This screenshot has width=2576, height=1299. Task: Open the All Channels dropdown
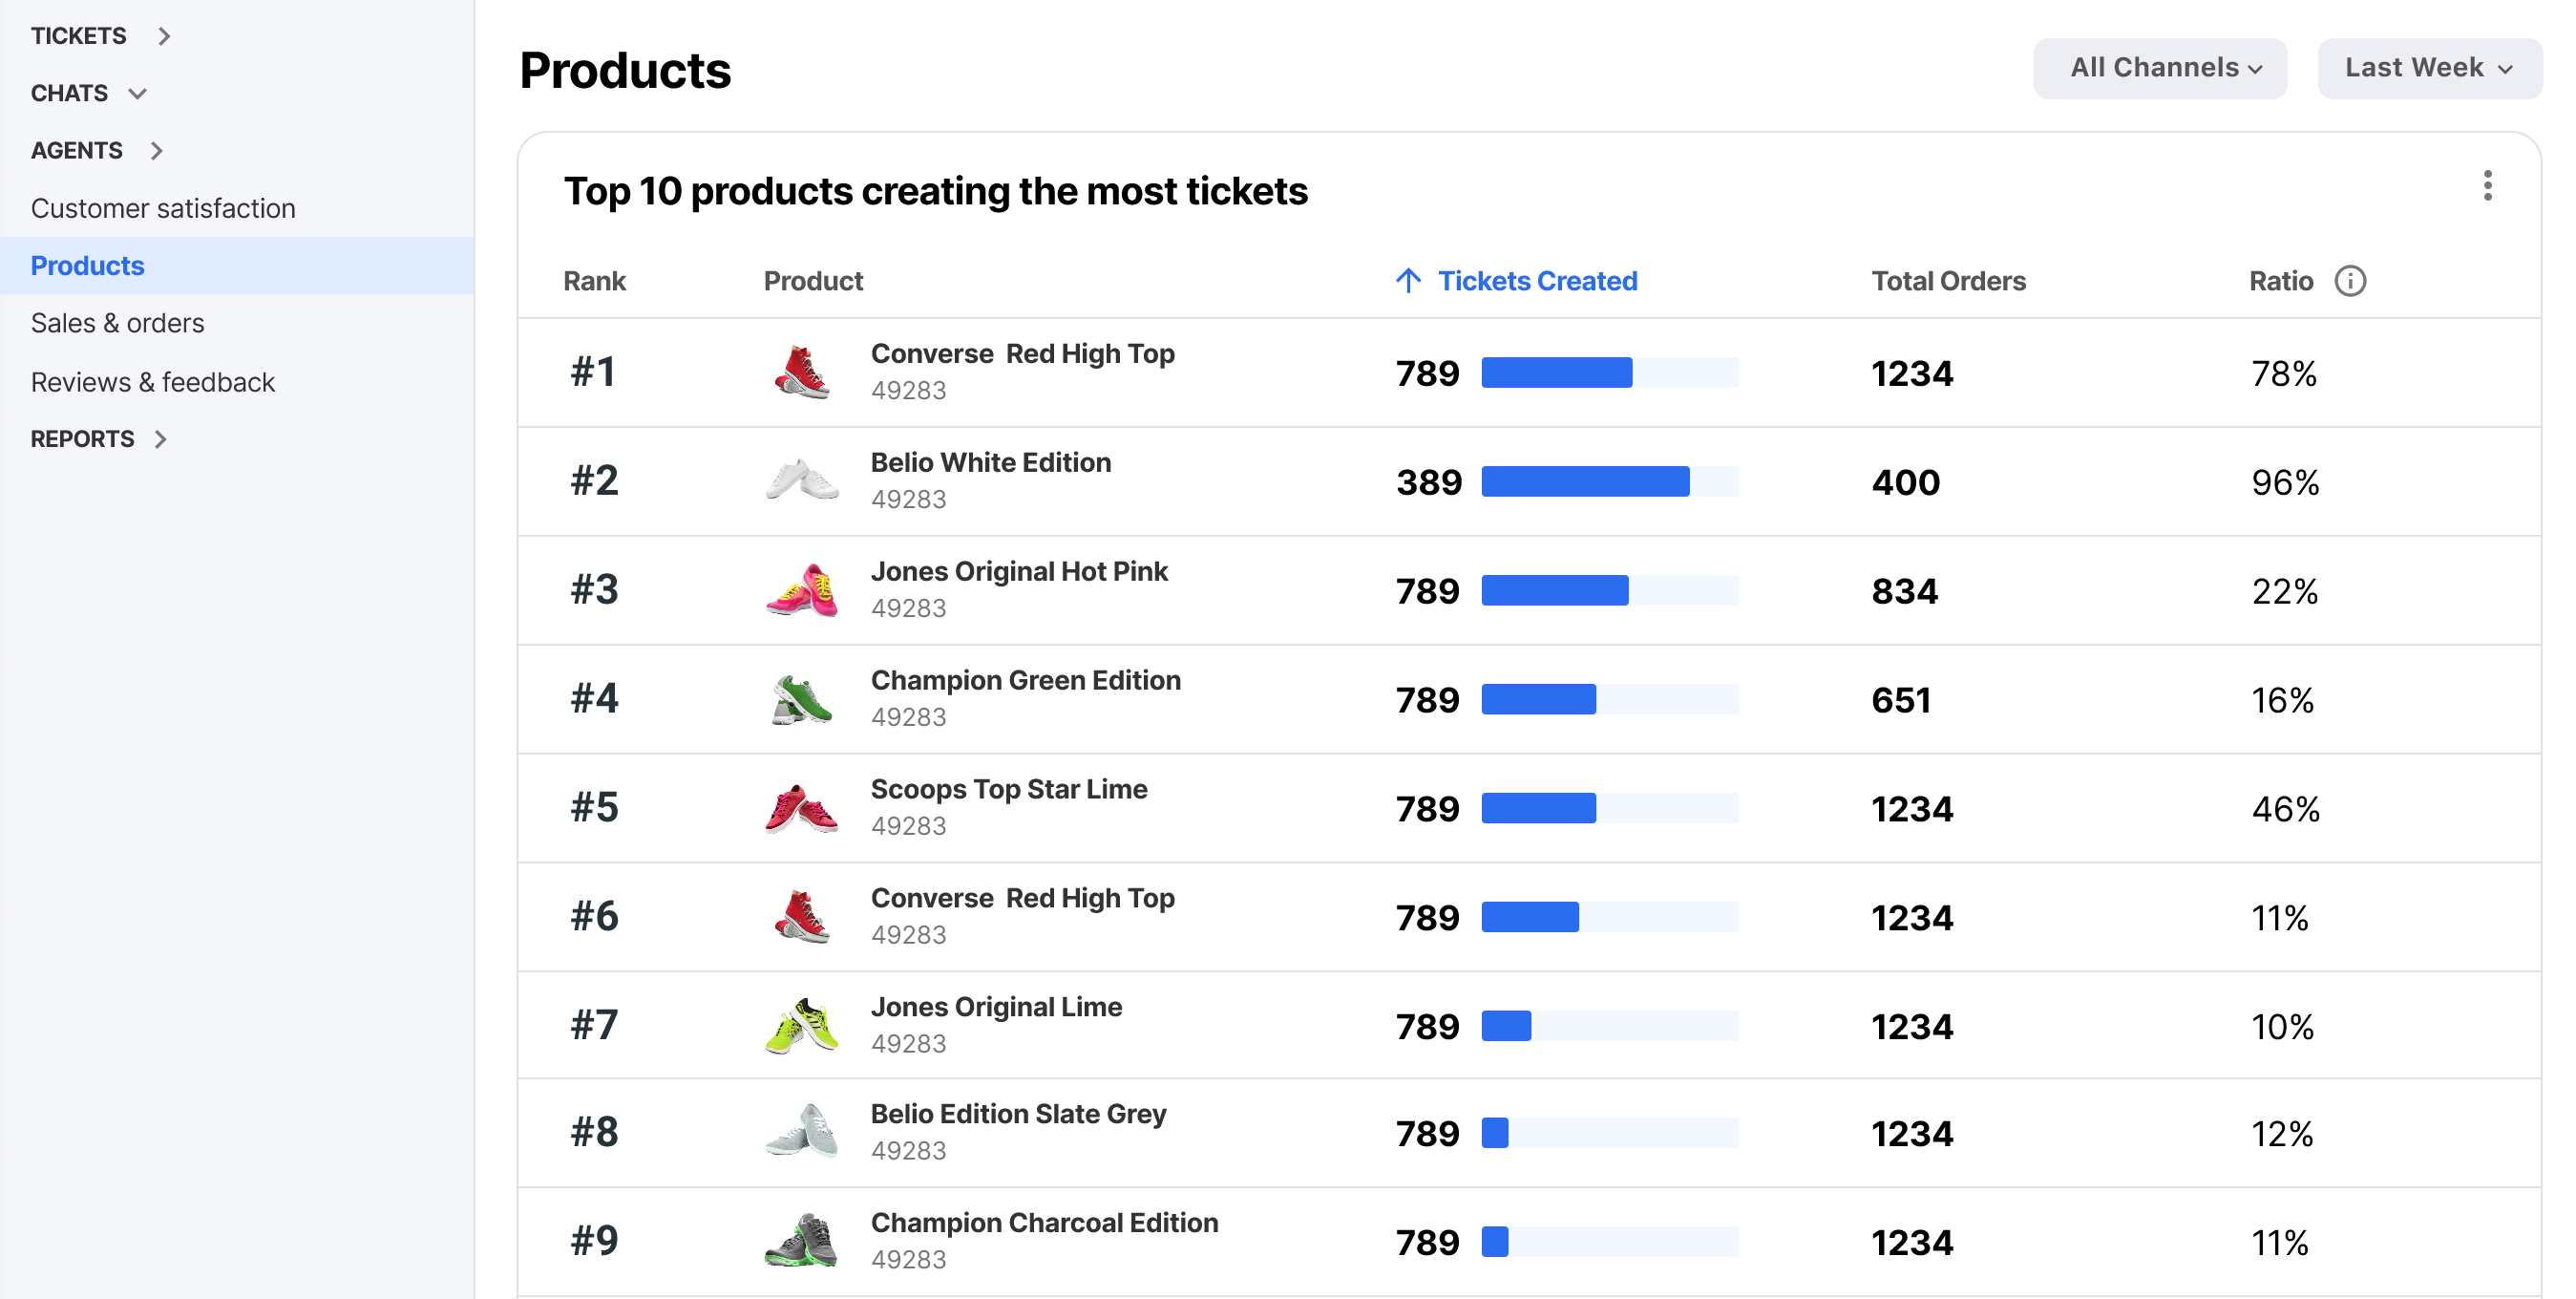tap(2159, 68)
